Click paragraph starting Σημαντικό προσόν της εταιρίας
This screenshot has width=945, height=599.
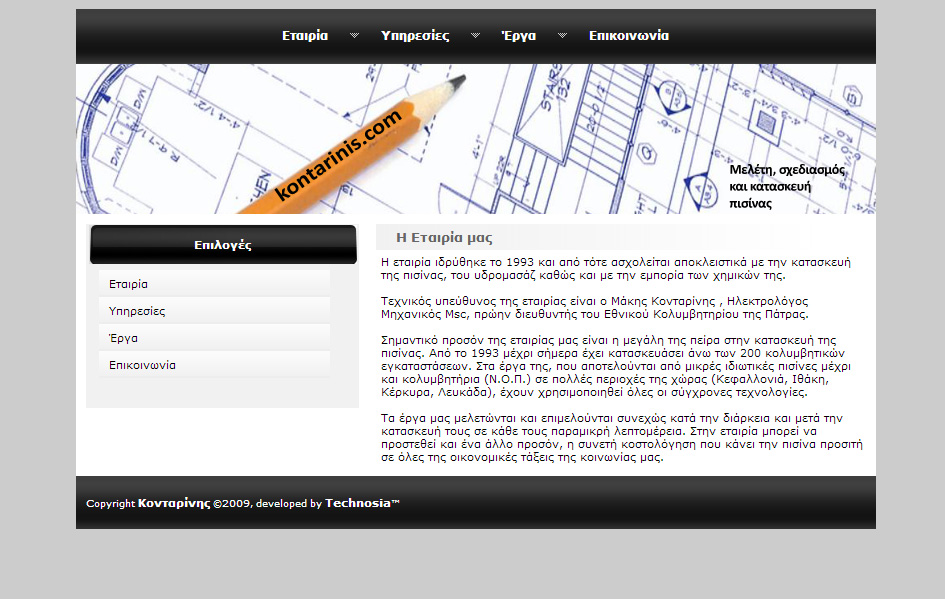point(616,366)
